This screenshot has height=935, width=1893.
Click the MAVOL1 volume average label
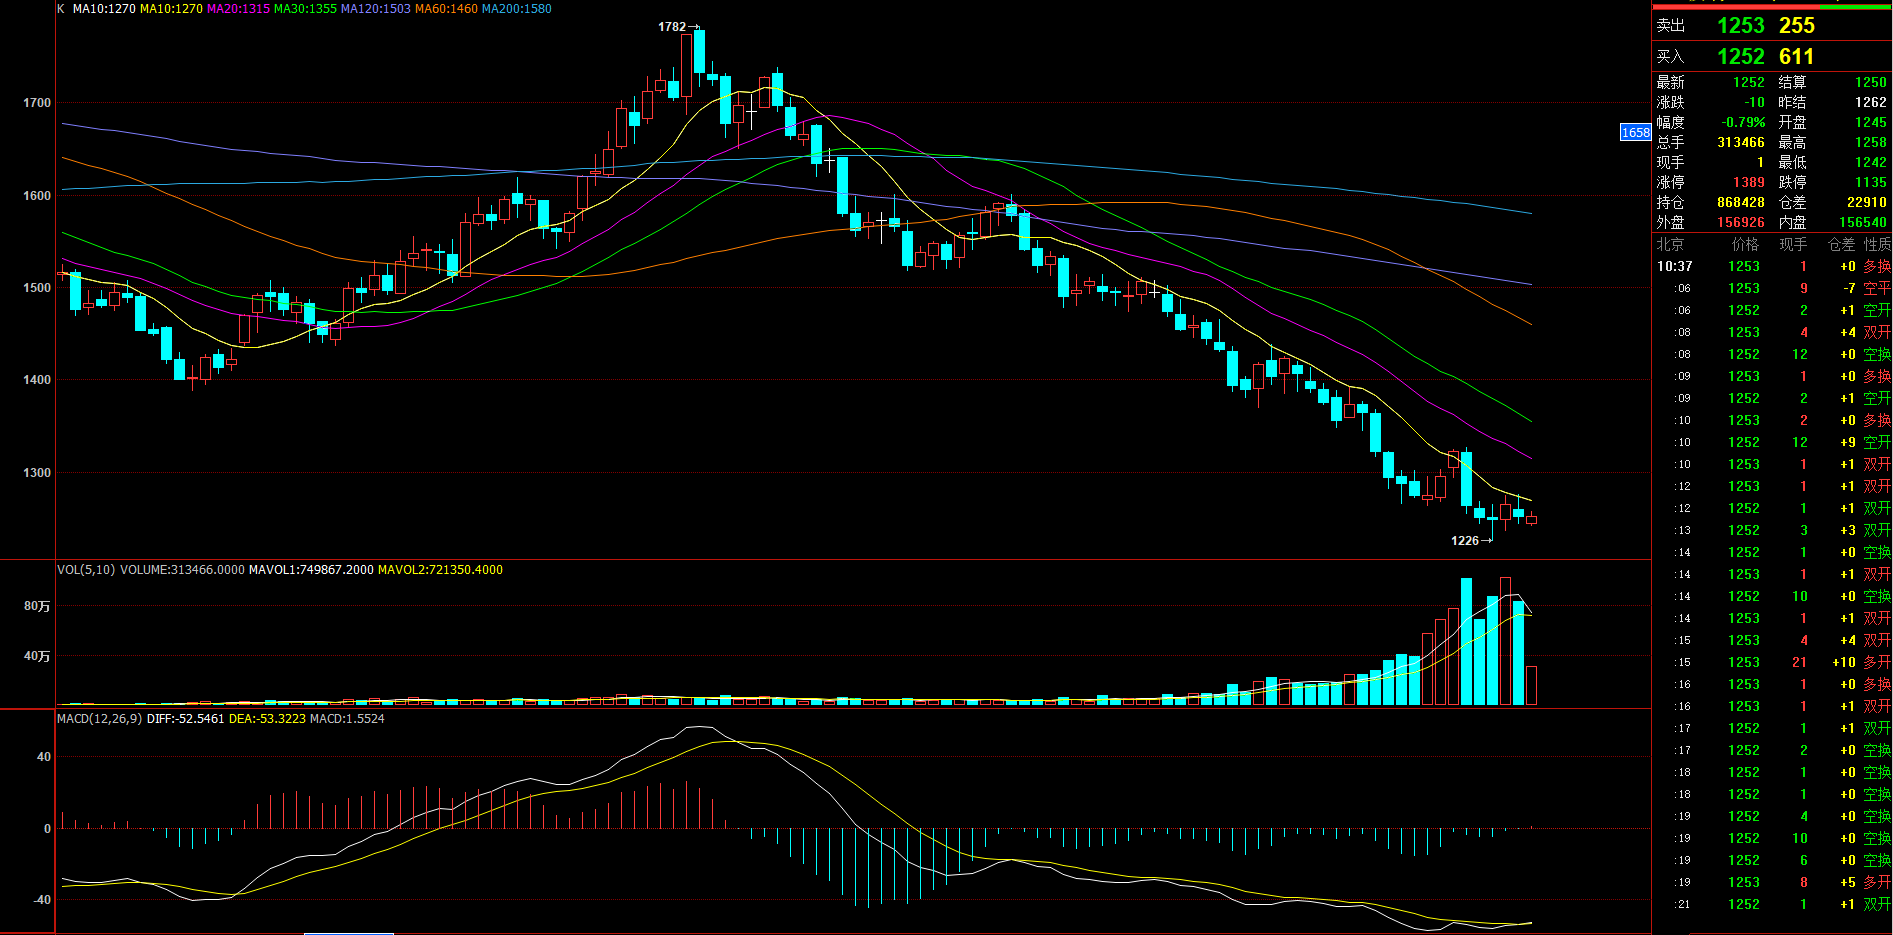[311, 570]
